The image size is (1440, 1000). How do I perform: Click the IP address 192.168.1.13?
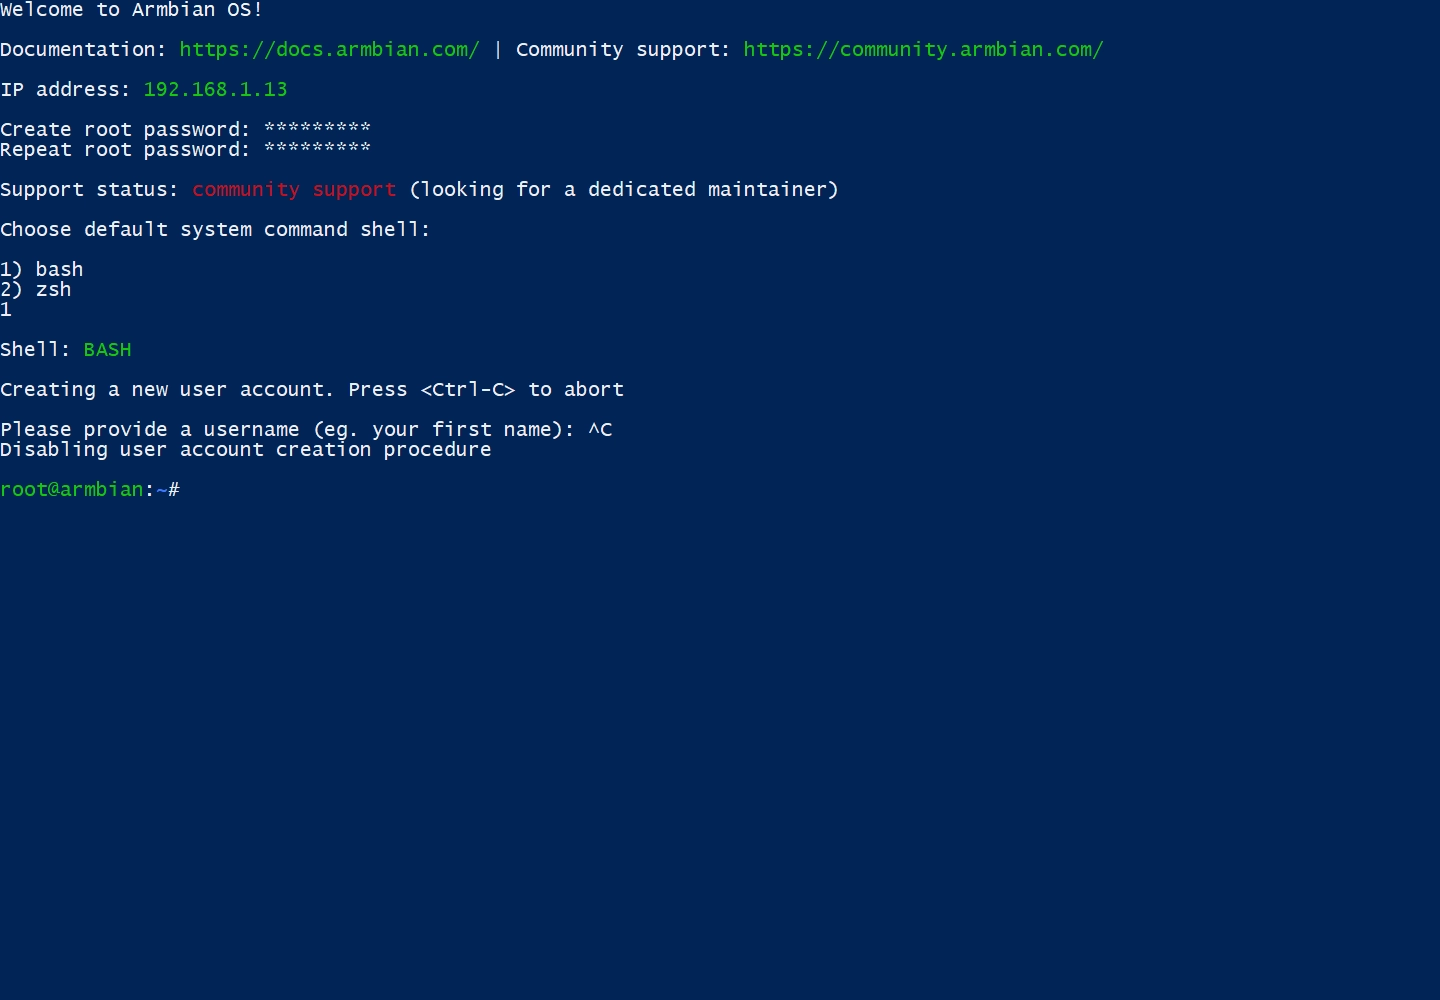coord(215,90)
